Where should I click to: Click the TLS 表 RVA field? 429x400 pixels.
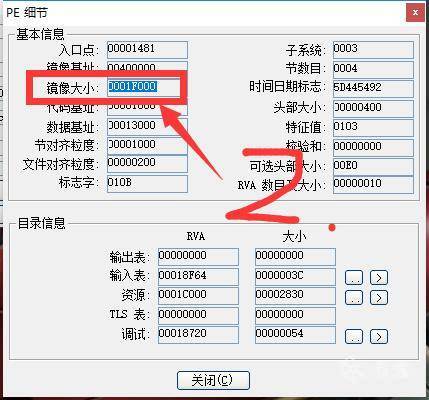[198, 315]
